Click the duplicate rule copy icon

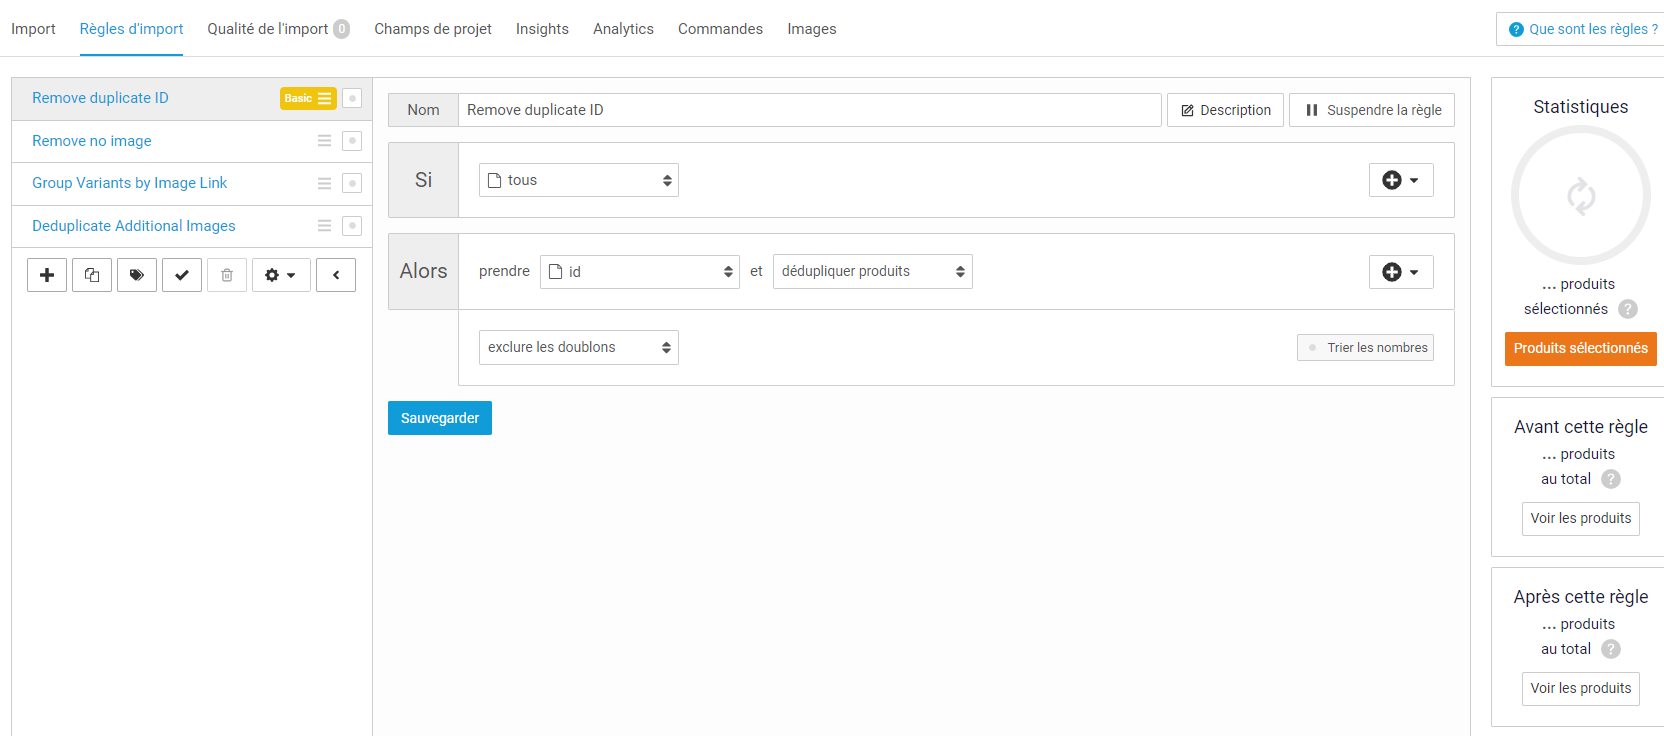coord(92,275)
